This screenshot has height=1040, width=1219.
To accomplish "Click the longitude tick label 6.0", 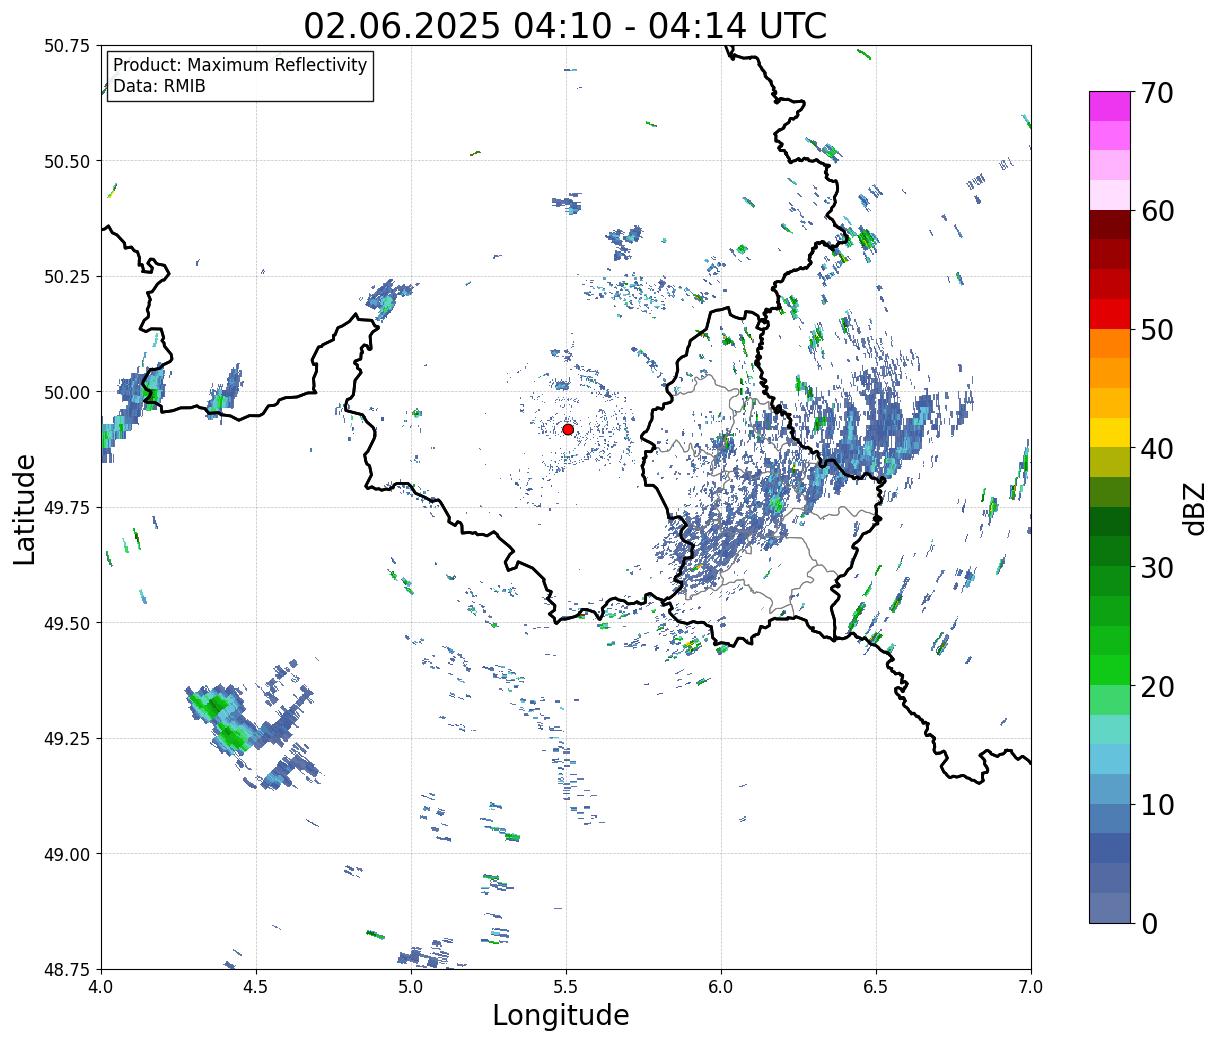I will click(x=721, y=987).
